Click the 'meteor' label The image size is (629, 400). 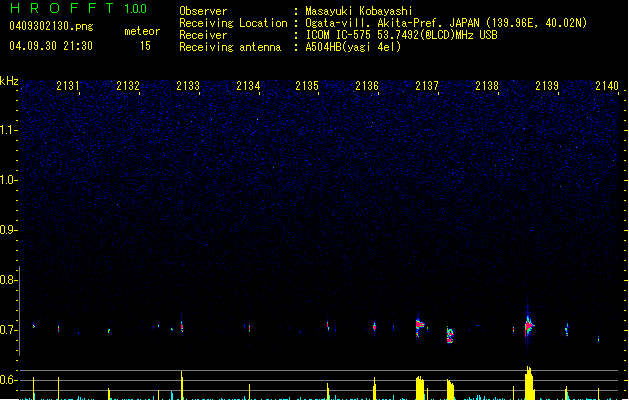pyautogui.click(x=142, y=31)
